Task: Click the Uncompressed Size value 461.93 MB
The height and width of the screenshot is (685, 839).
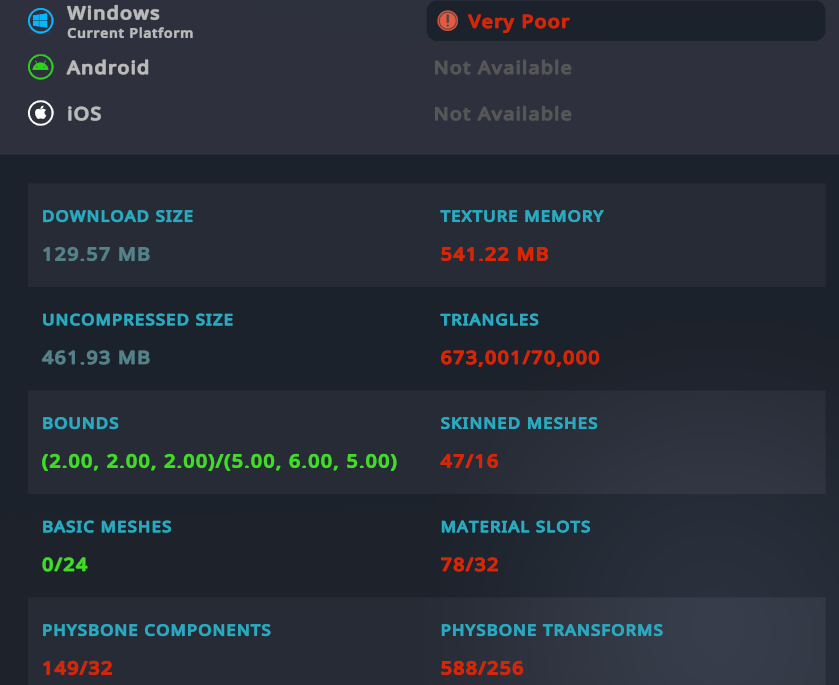Action: 96,357
